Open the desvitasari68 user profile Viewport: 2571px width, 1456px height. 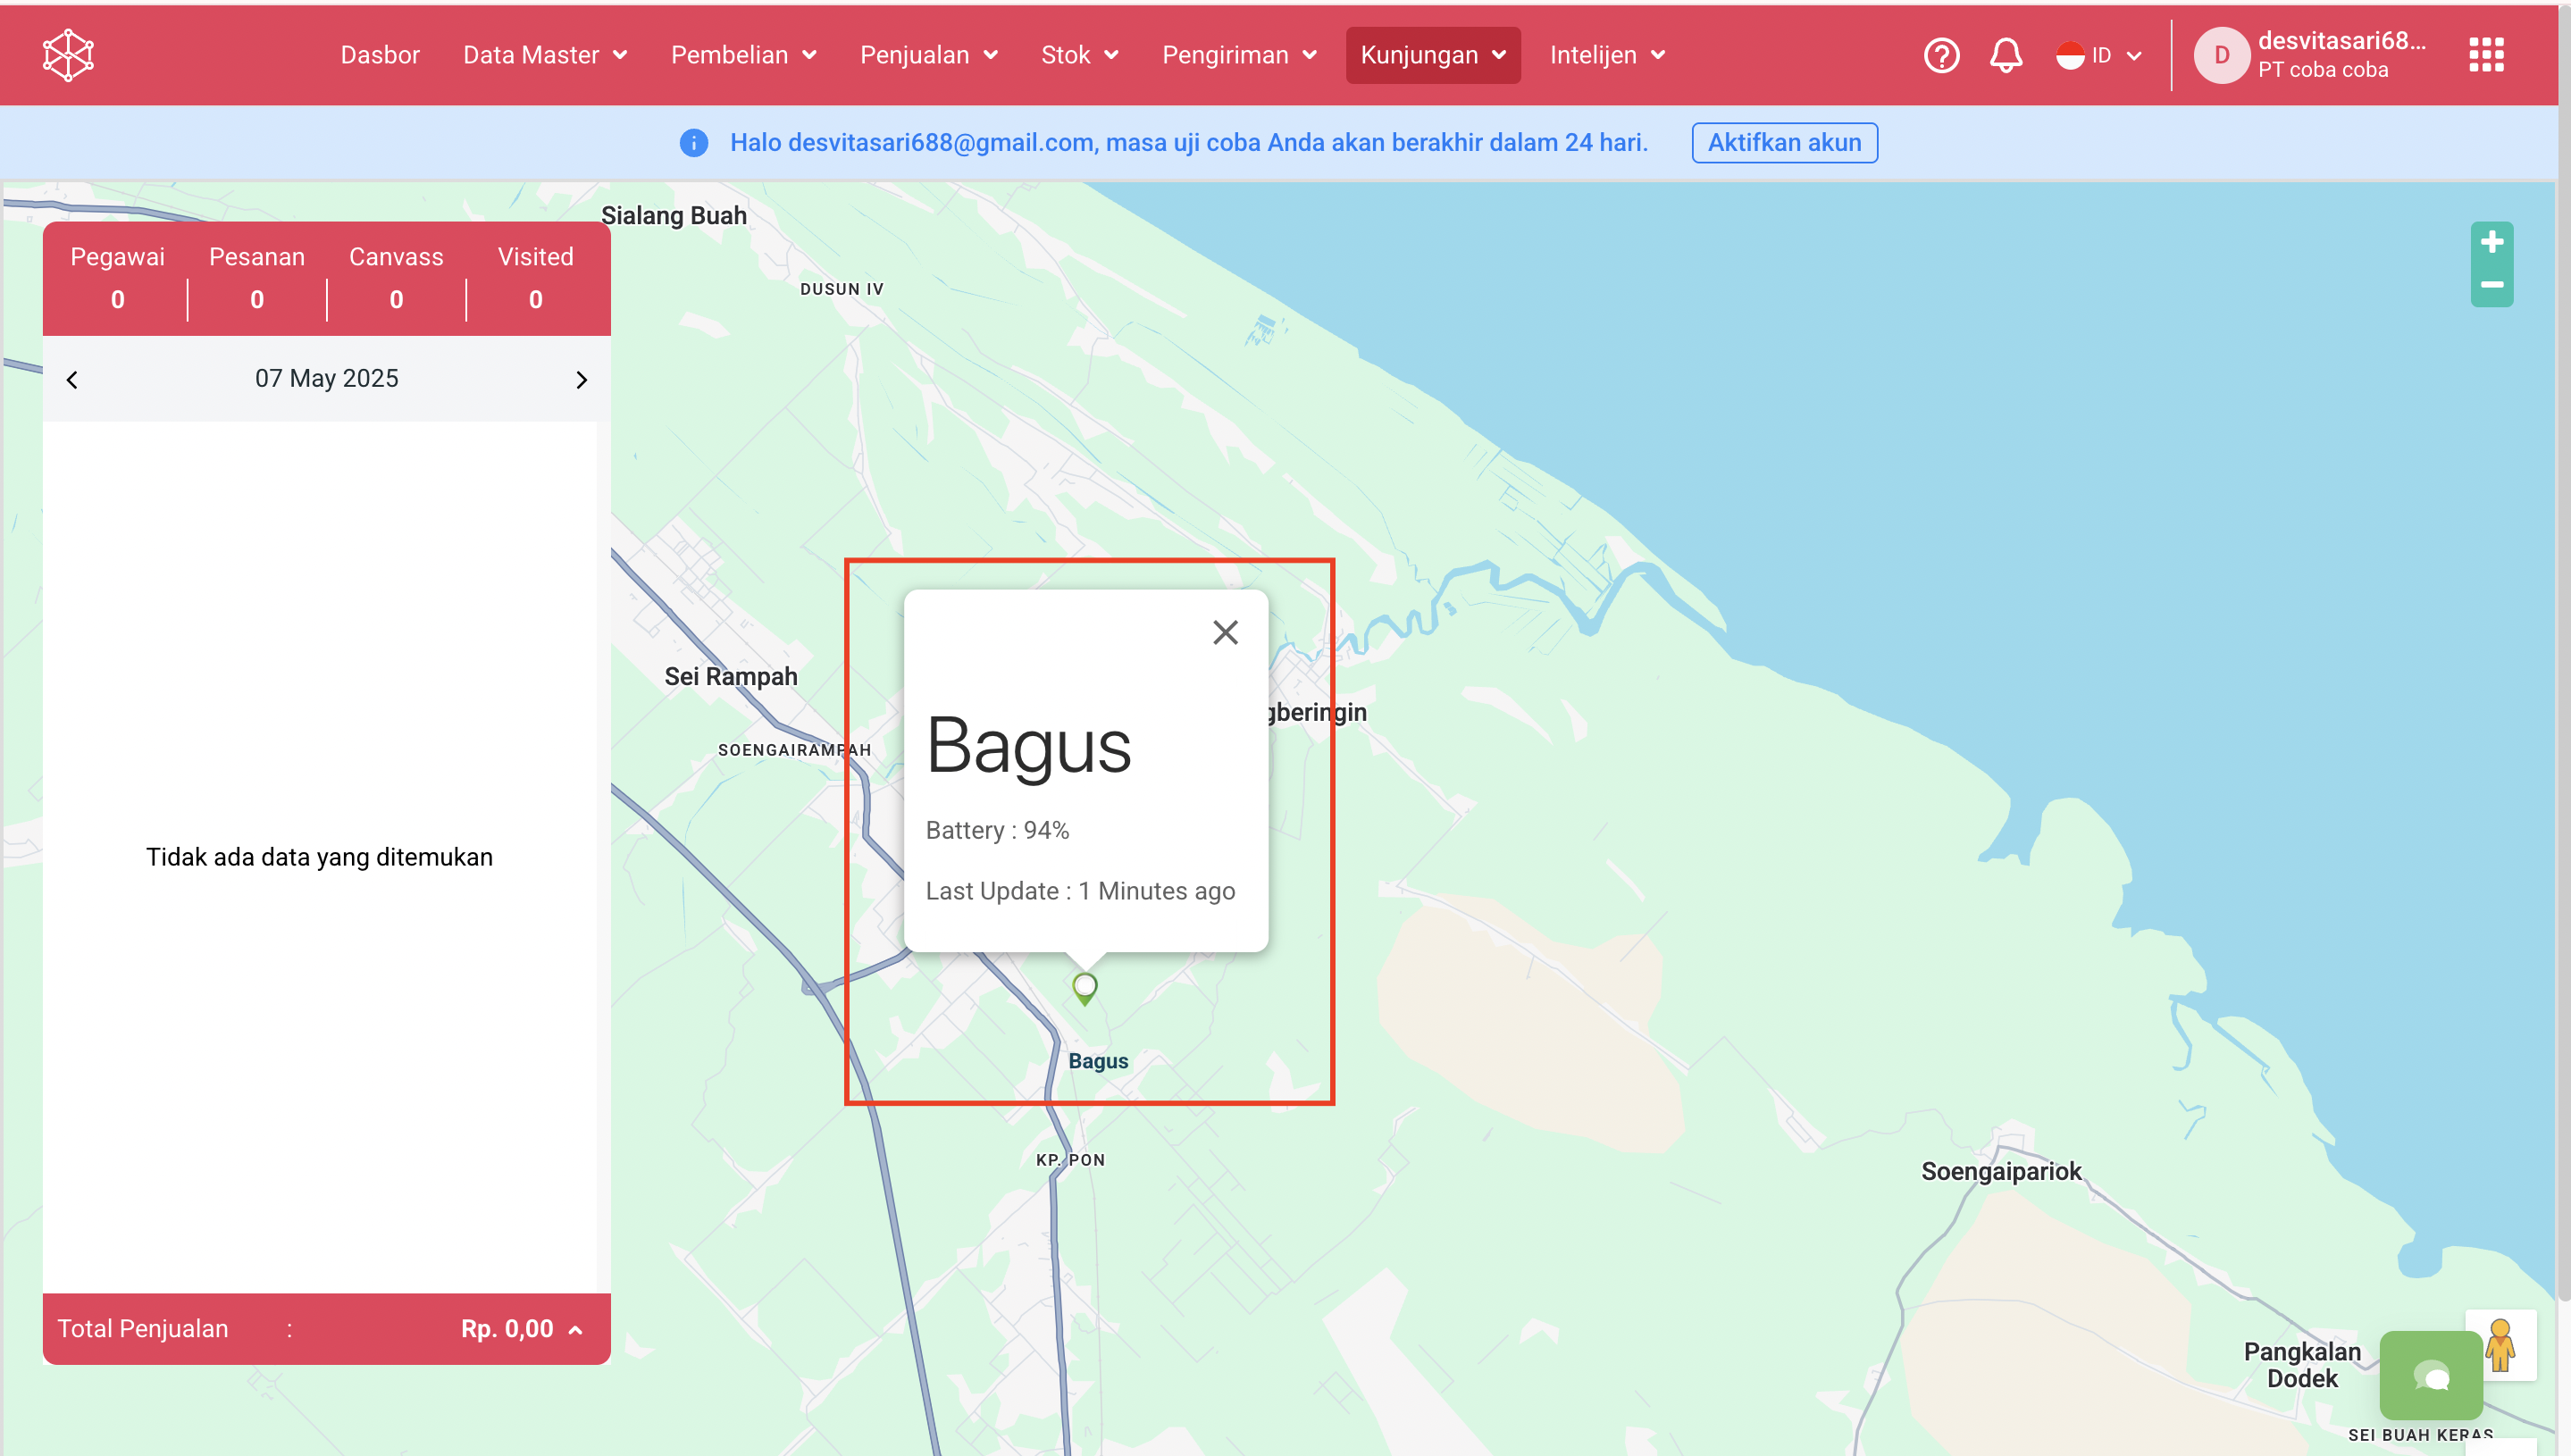2310,55
